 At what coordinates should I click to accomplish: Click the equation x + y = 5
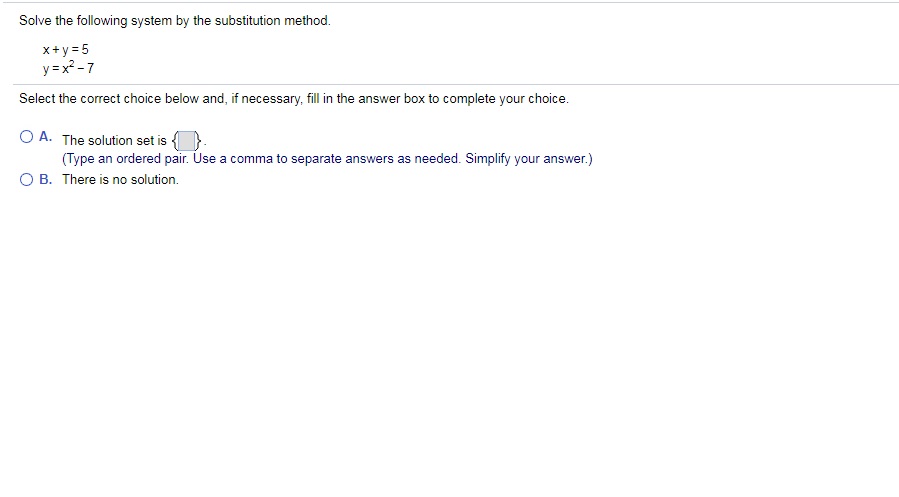pyautogui.click(x=67, y=49)
